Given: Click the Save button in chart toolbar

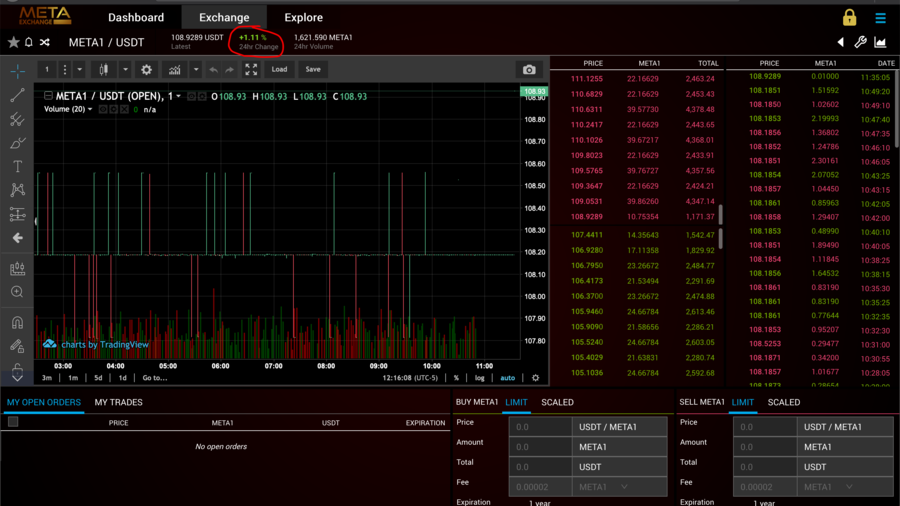Looking at the screenshot, I should [313, 70].
